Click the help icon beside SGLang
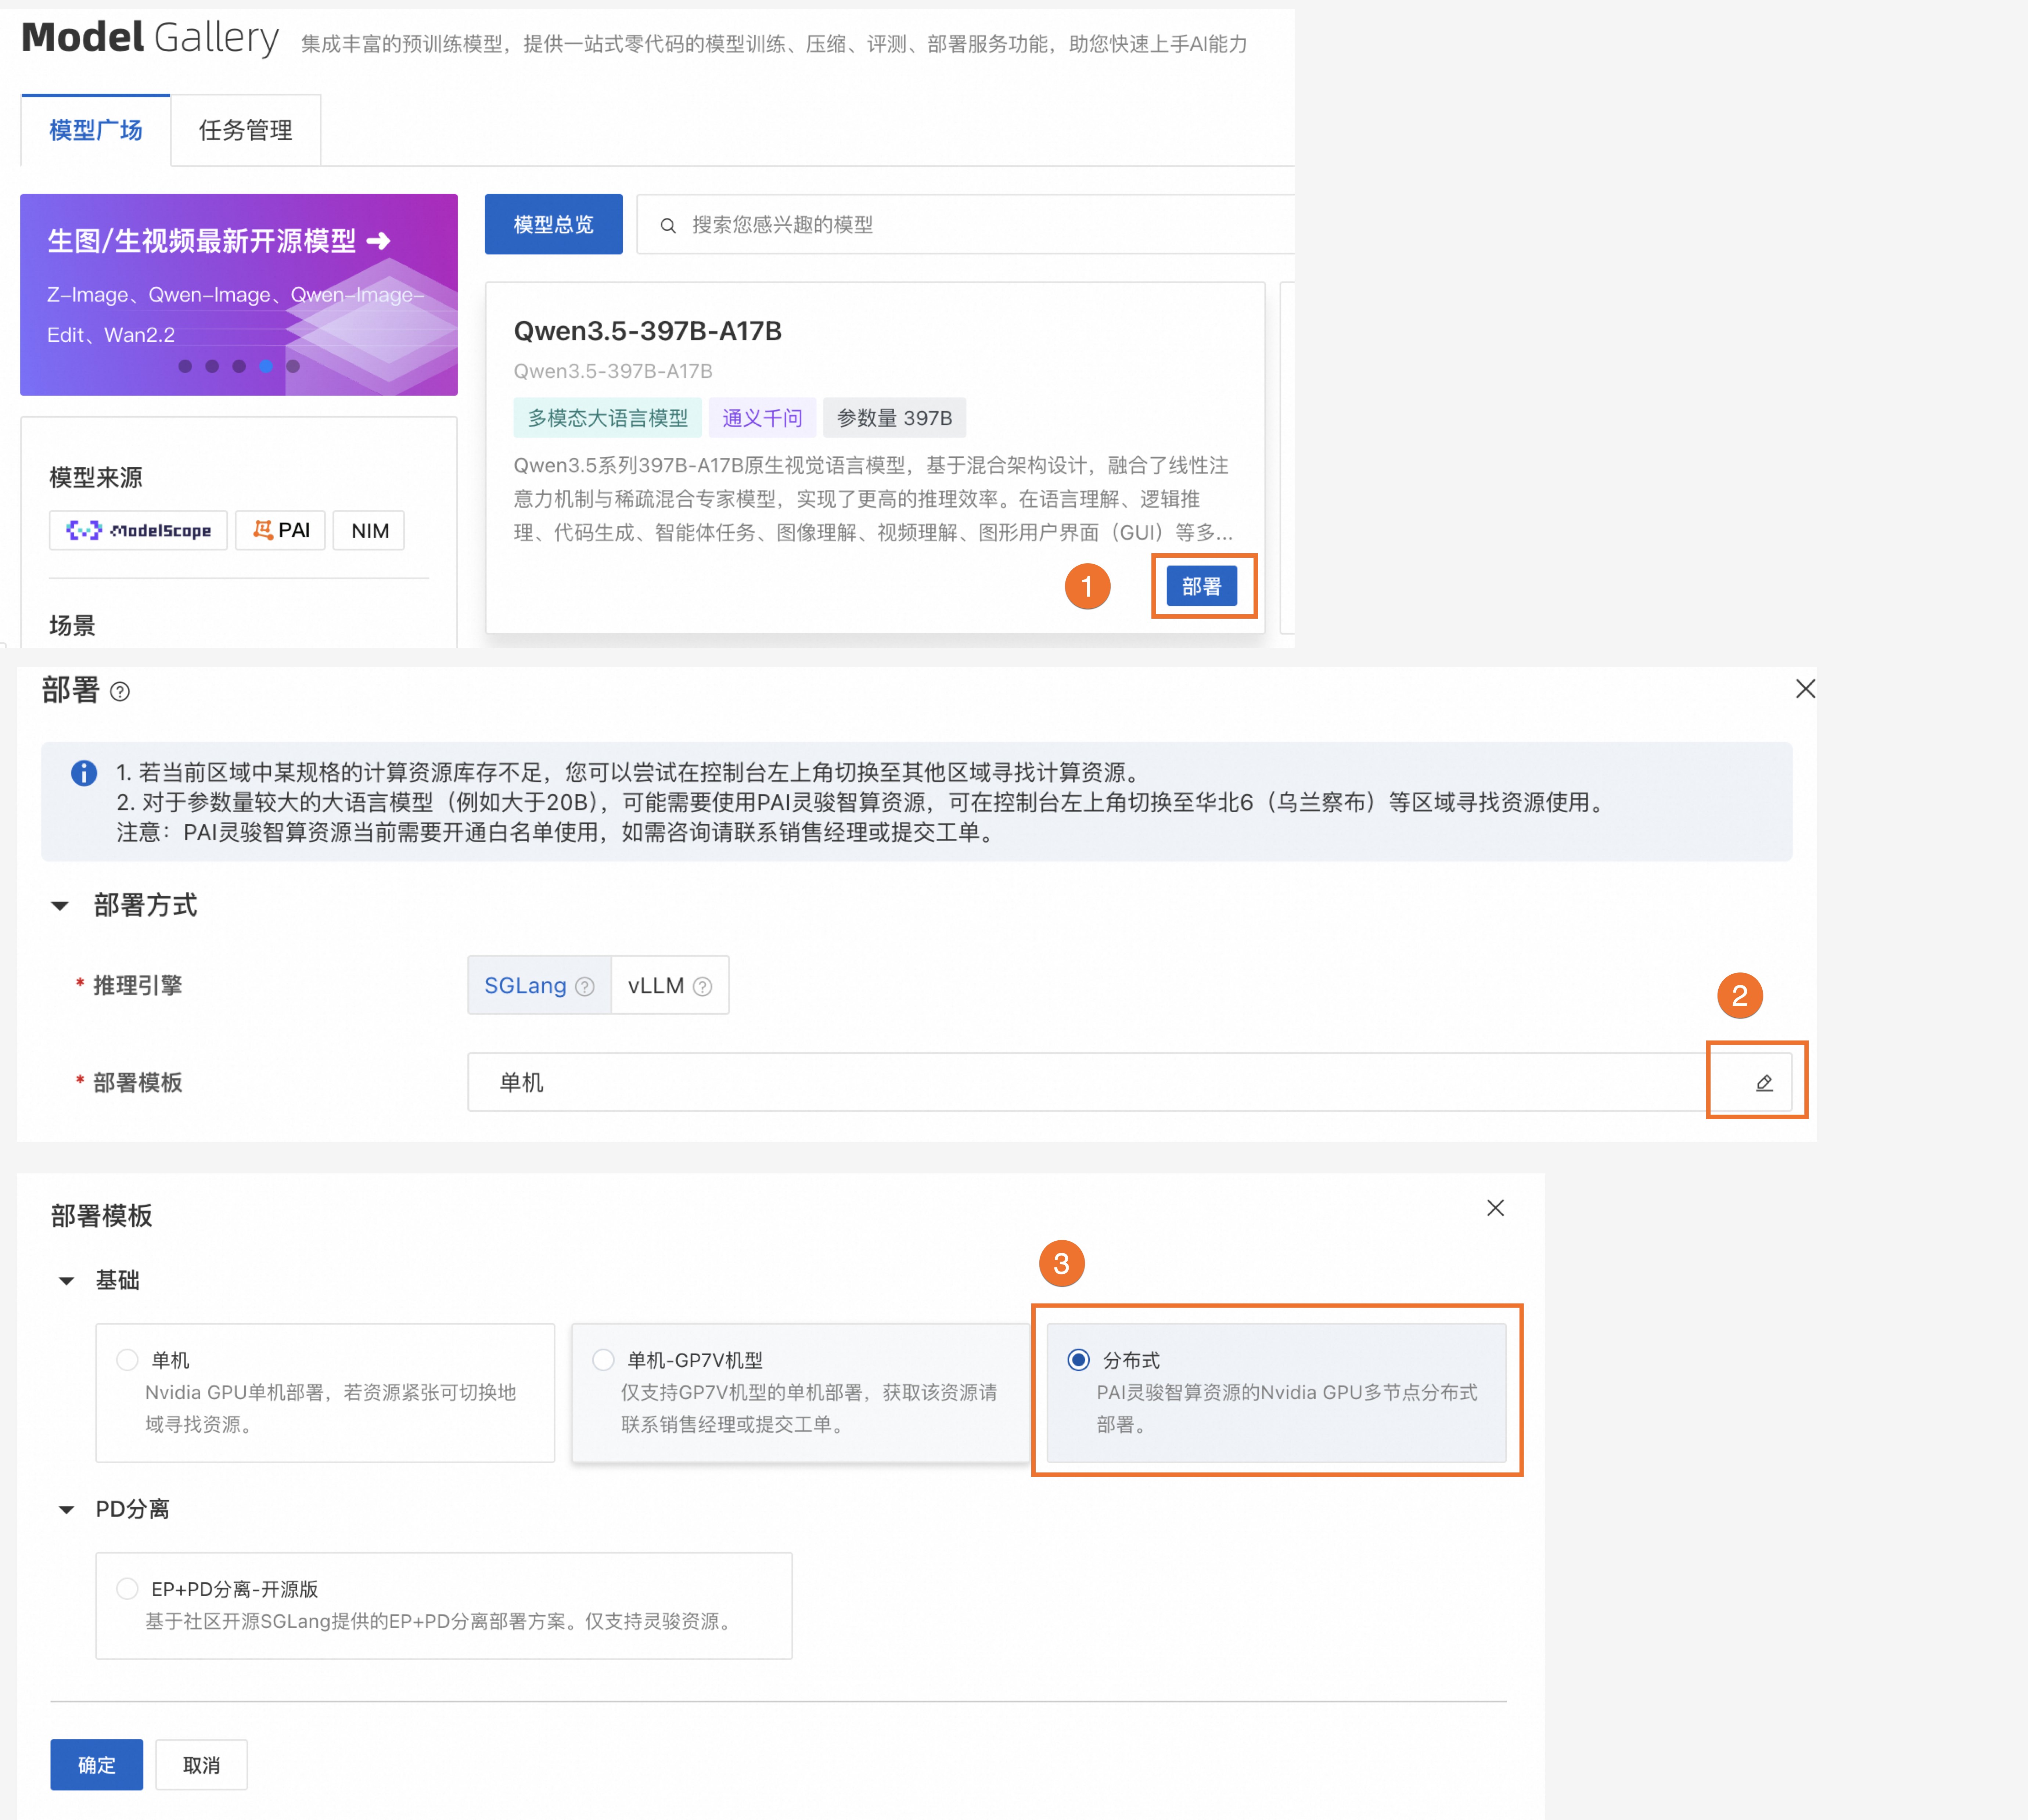The width and height of the screenshot is (2028, 1820). tap(585, 987)
